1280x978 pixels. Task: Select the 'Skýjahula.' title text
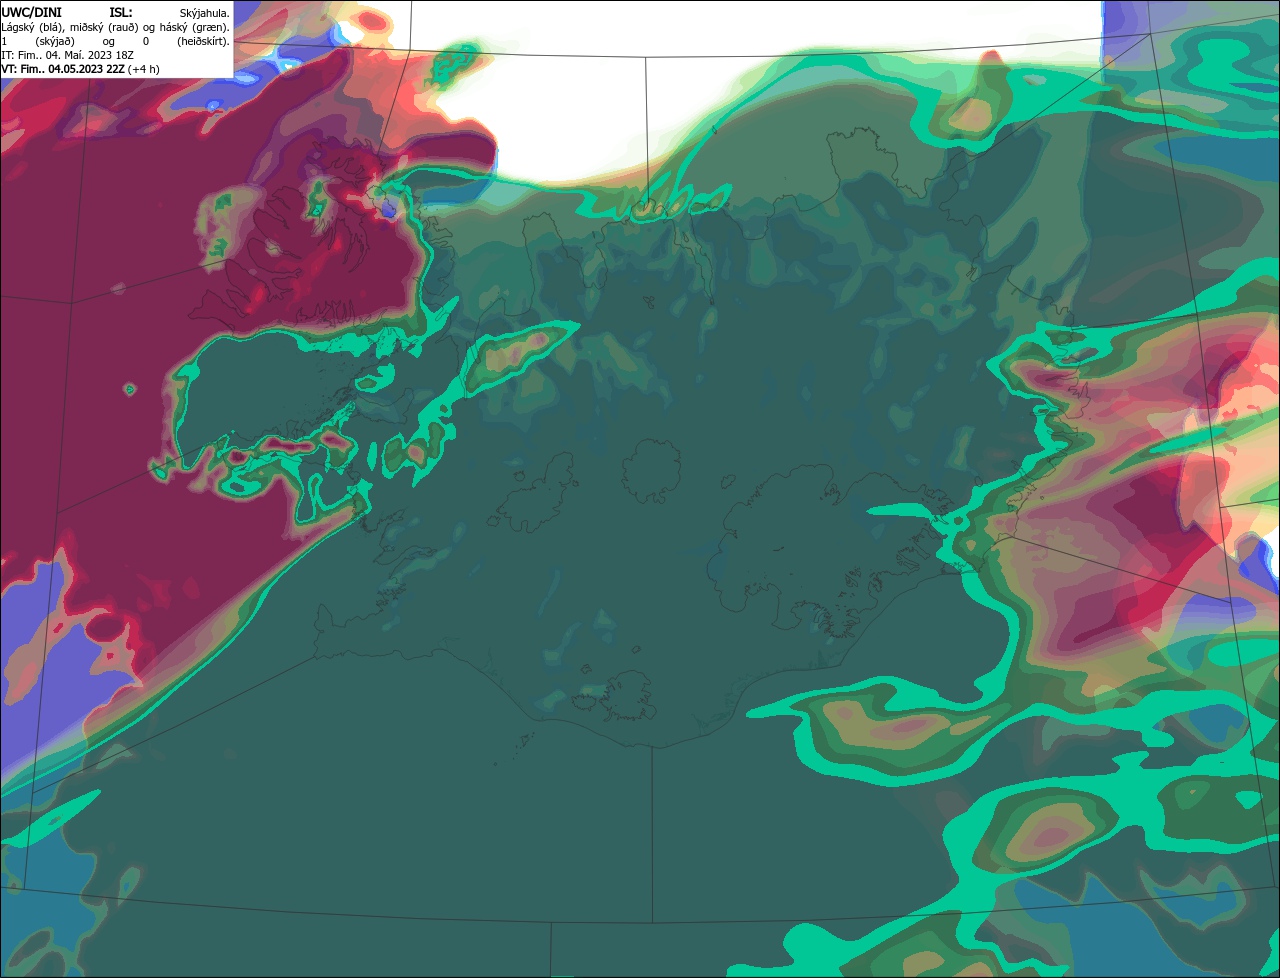coord(204,13)
